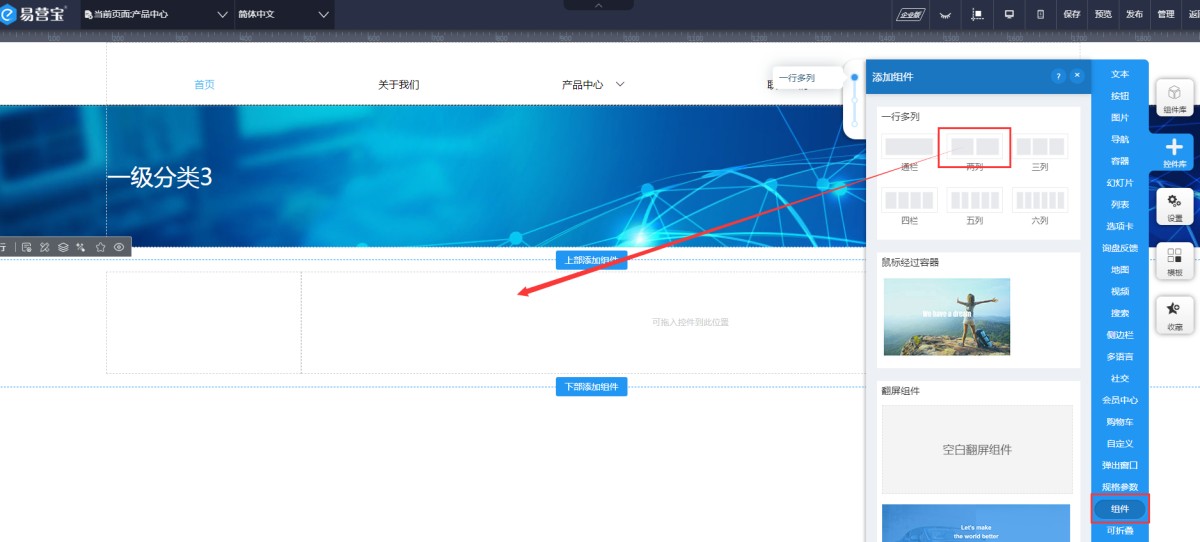
Task: Click the 企业版 badge in top bar
Action: pos(909,14)
